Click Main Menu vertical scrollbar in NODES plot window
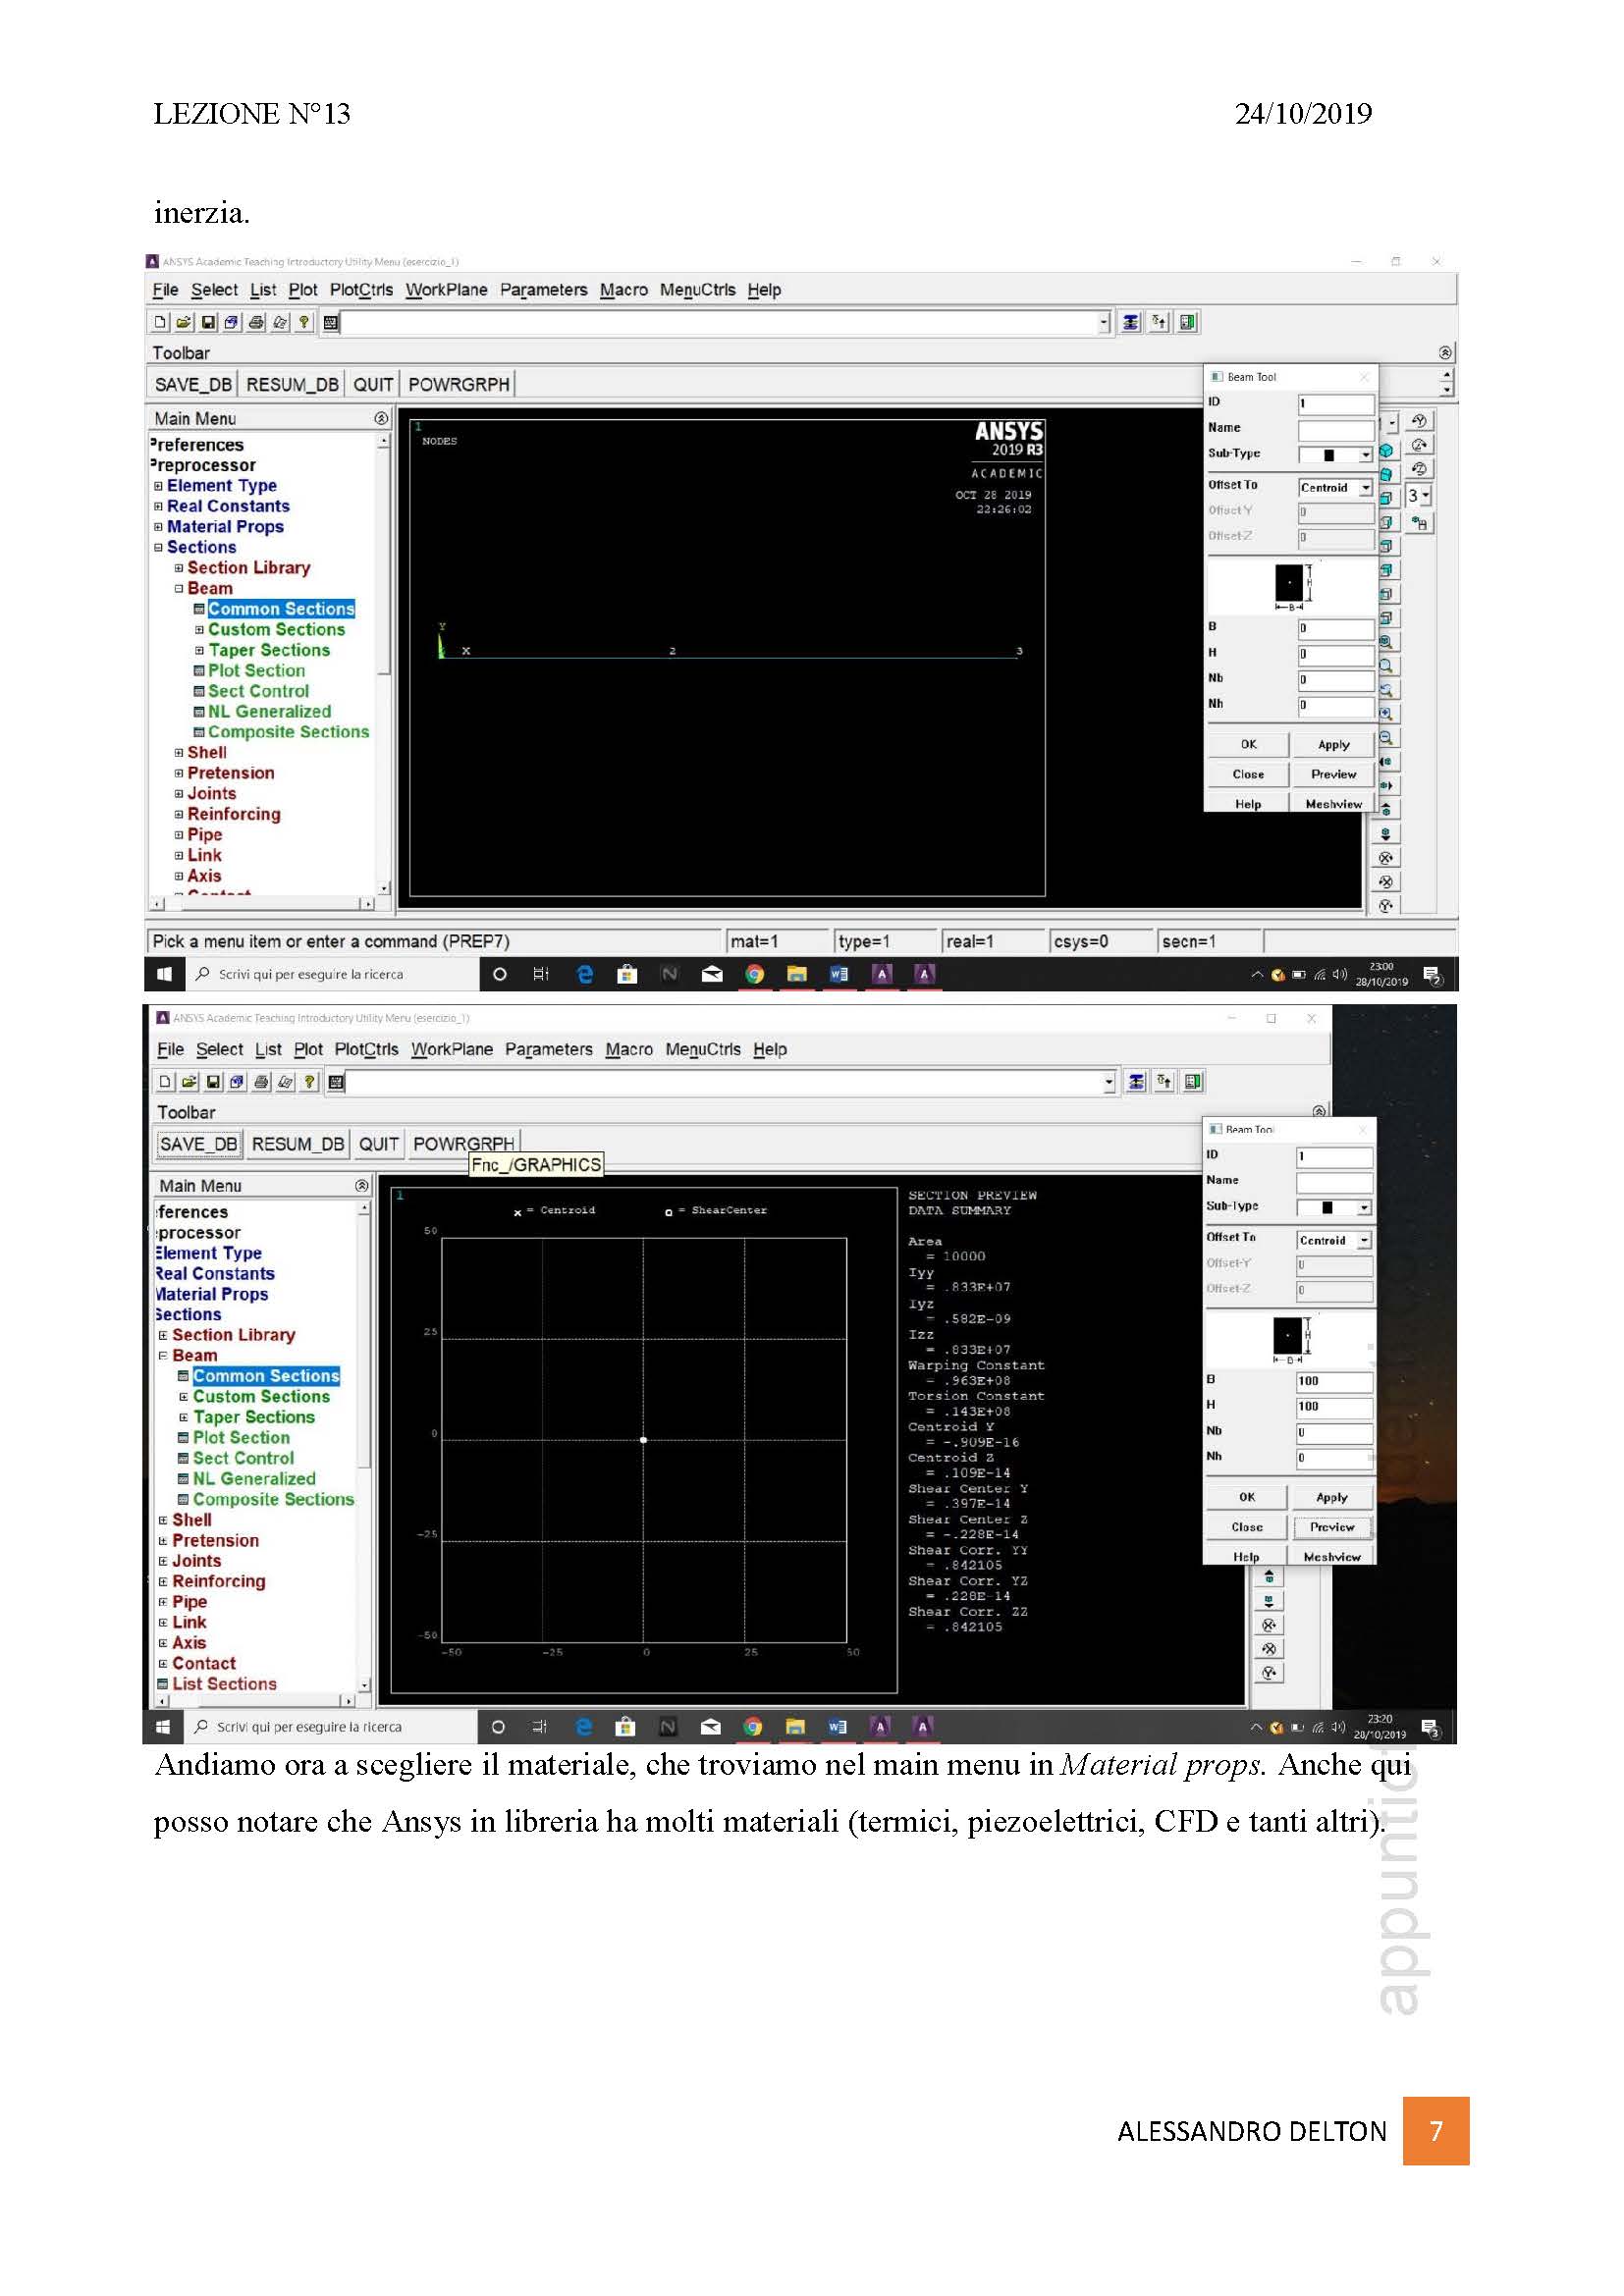Viewport: 1624px width, 2296px height. pos(384,664)
